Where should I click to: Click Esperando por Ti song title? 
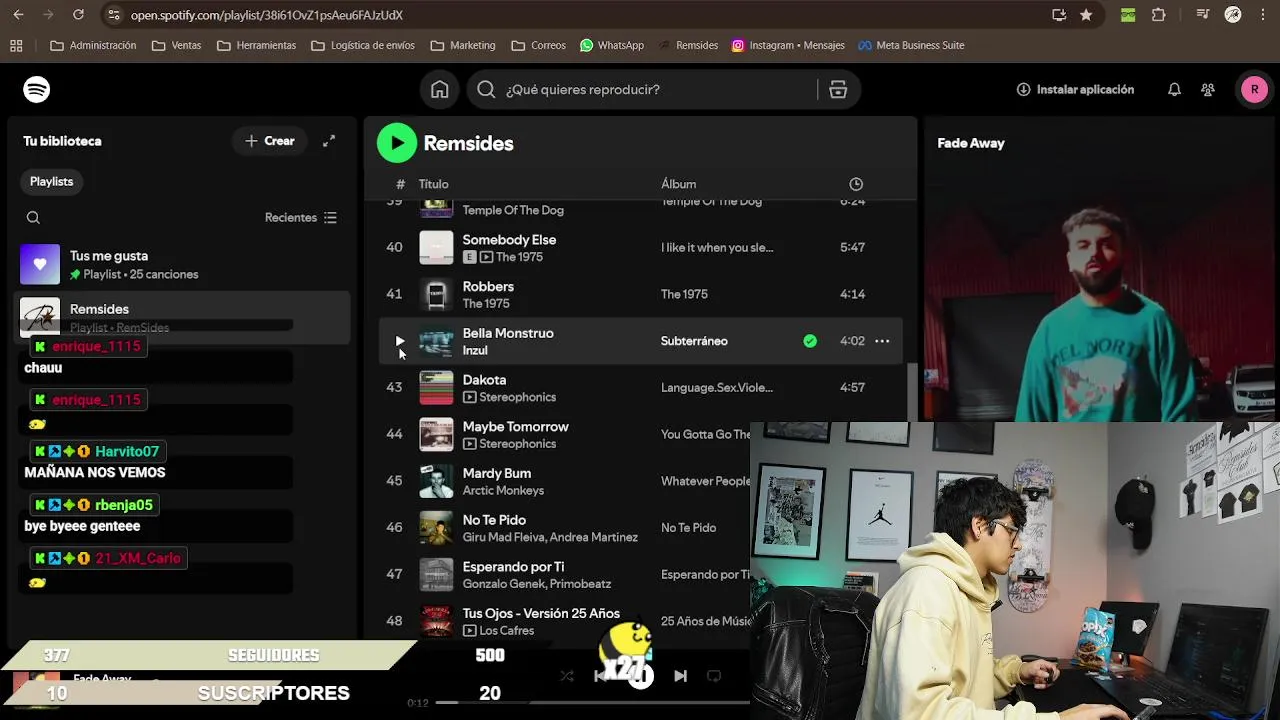pyautogui.click(x=513, y=567)
